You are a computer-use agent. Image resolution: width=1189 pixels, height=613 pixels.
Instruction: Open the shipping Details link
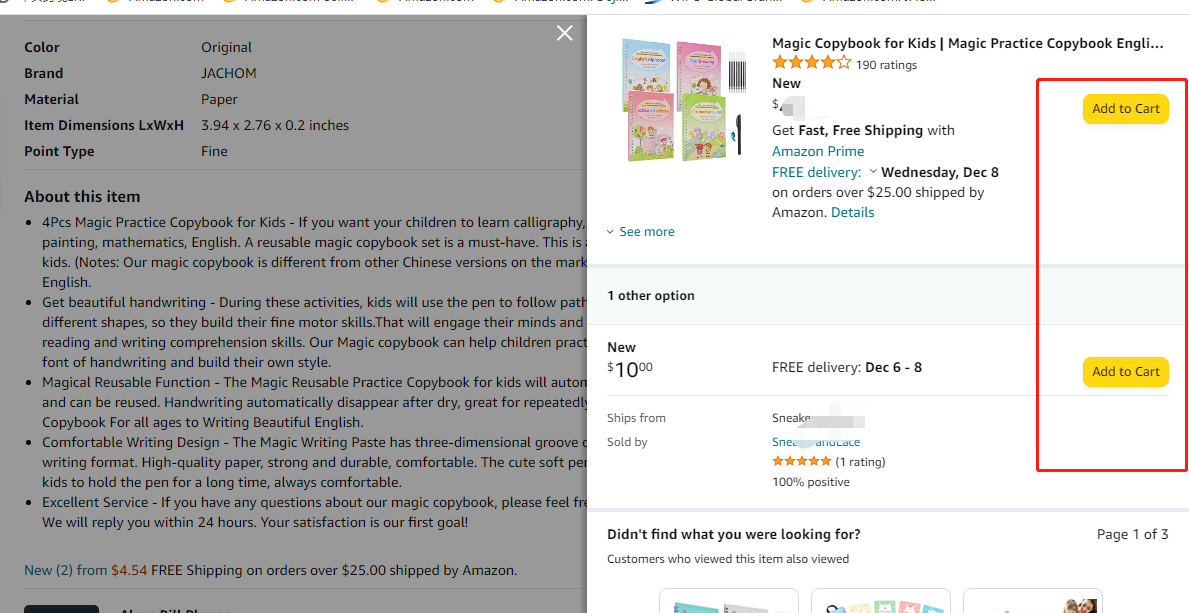point(852,212)
